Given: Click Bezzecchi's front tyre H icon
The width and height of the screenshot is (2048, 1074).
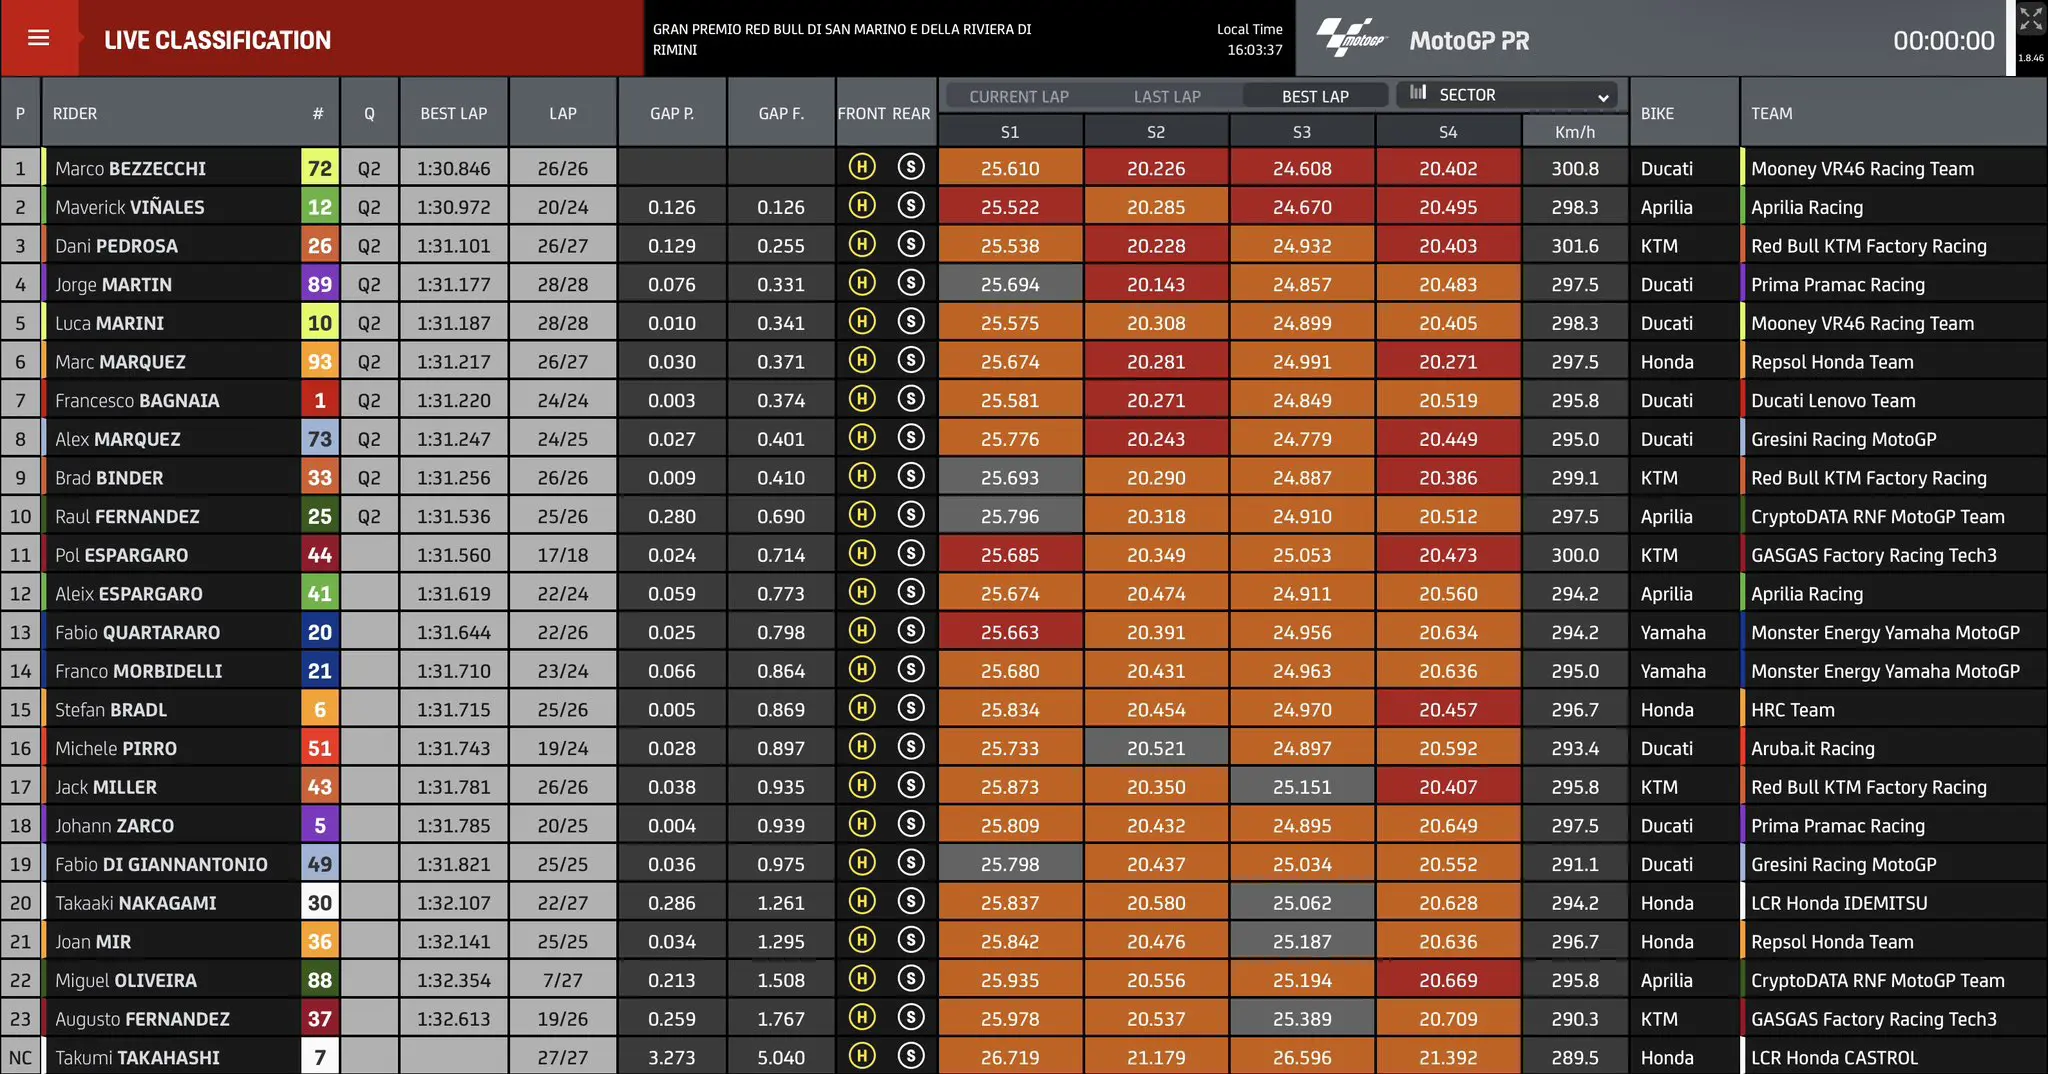Looking at the screenshot, I should point(862,167).
